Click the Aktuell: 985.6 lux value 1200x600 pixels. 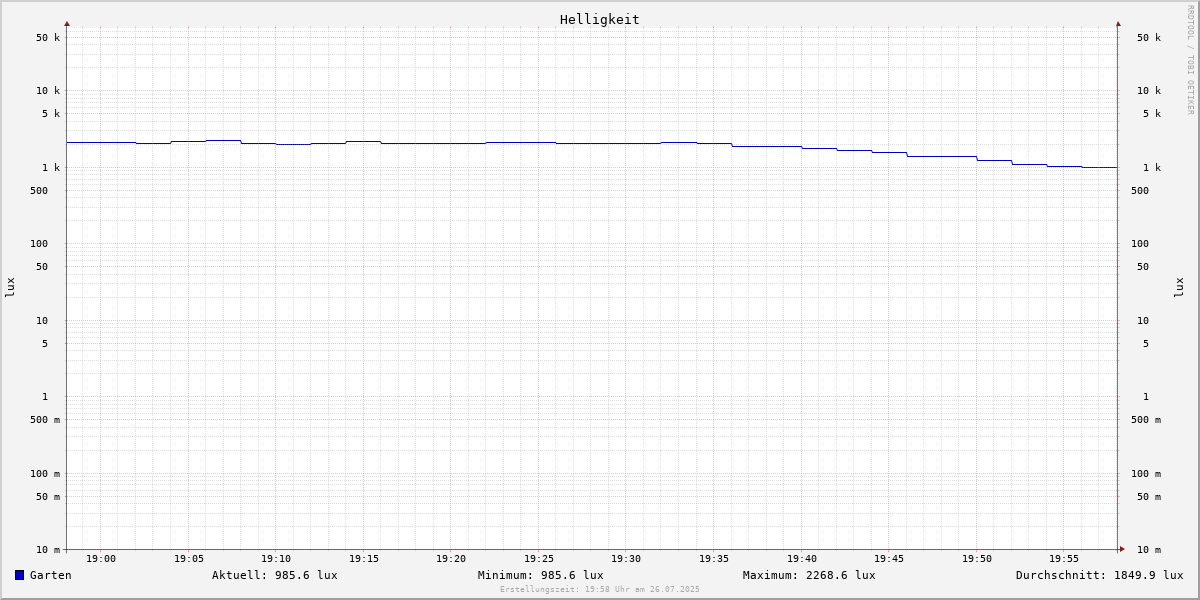275,575
